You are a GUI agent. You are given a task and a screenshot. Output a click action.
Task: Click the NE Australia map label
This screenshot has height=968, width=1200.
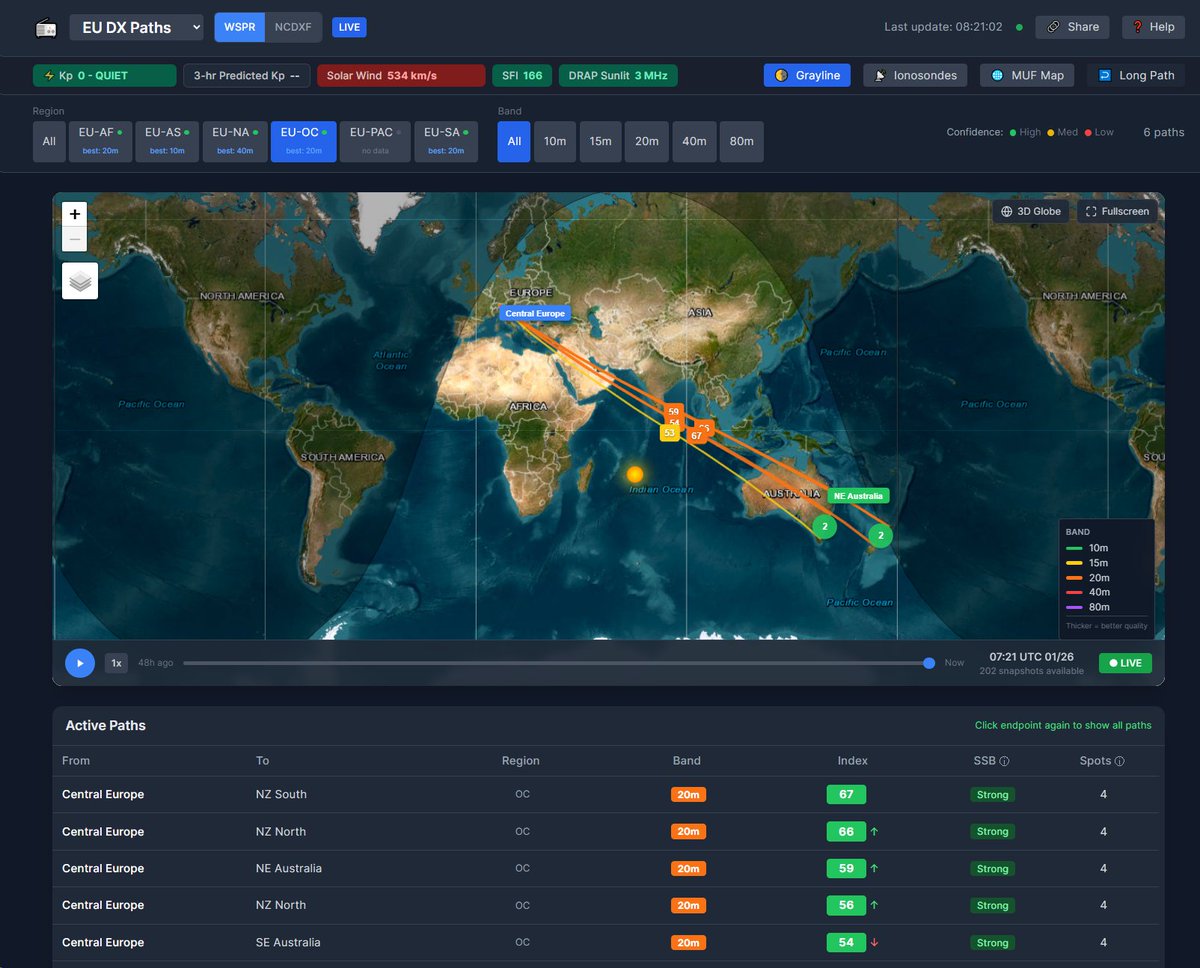click(x=858, y=496)
